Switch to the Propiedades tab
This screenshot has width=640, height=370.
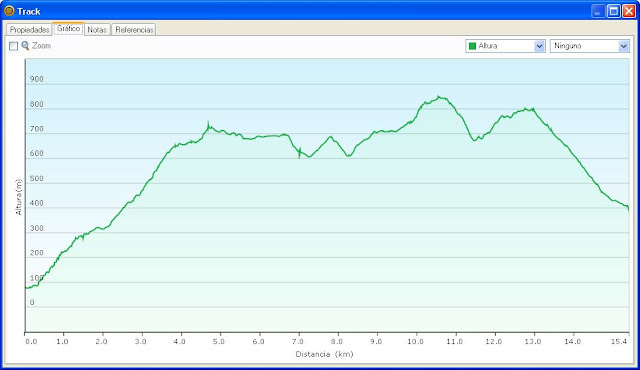(29, 30)
